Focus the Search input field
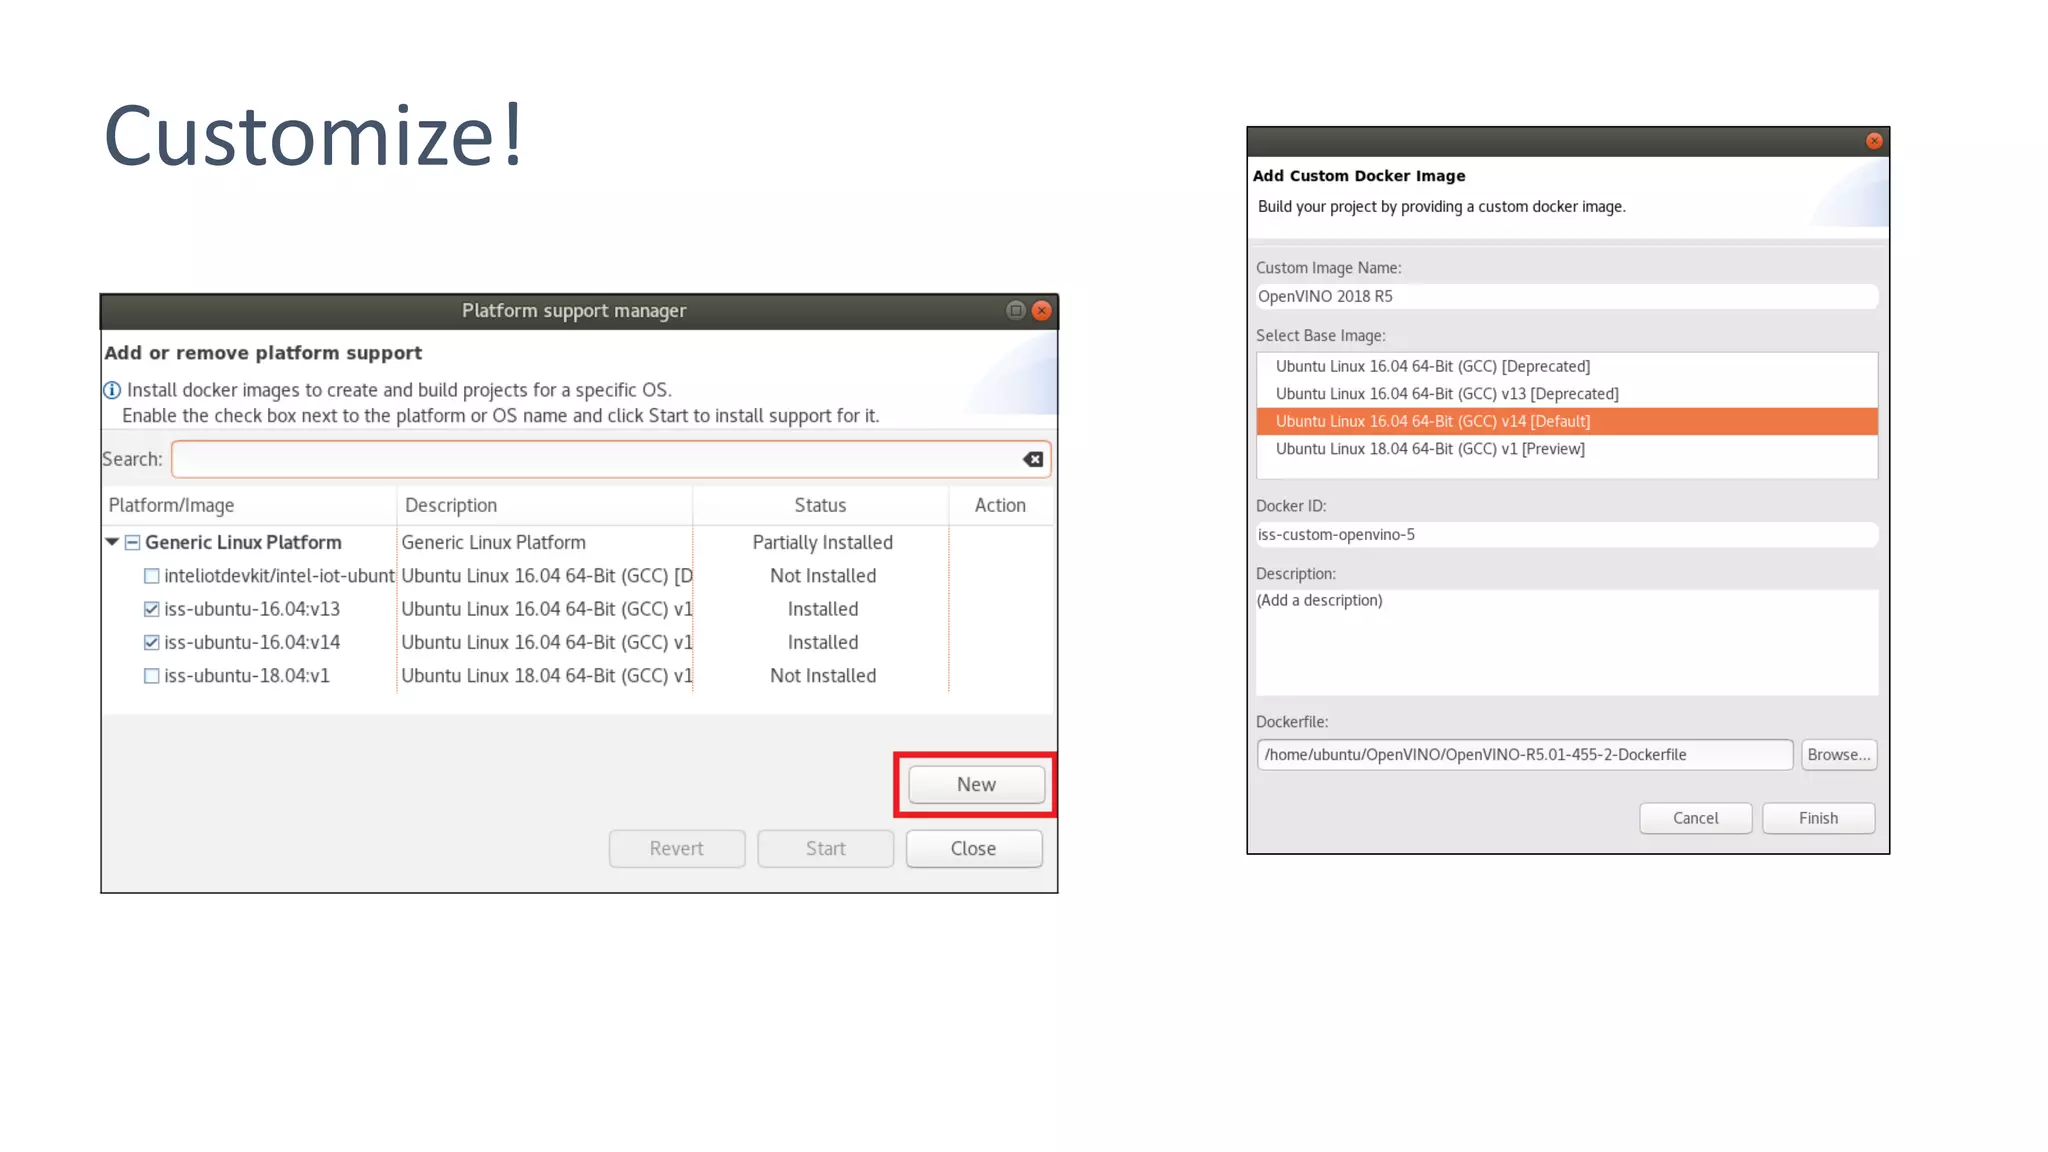The width and height of the screenshot is (2048, 1152). click(610, 459)
